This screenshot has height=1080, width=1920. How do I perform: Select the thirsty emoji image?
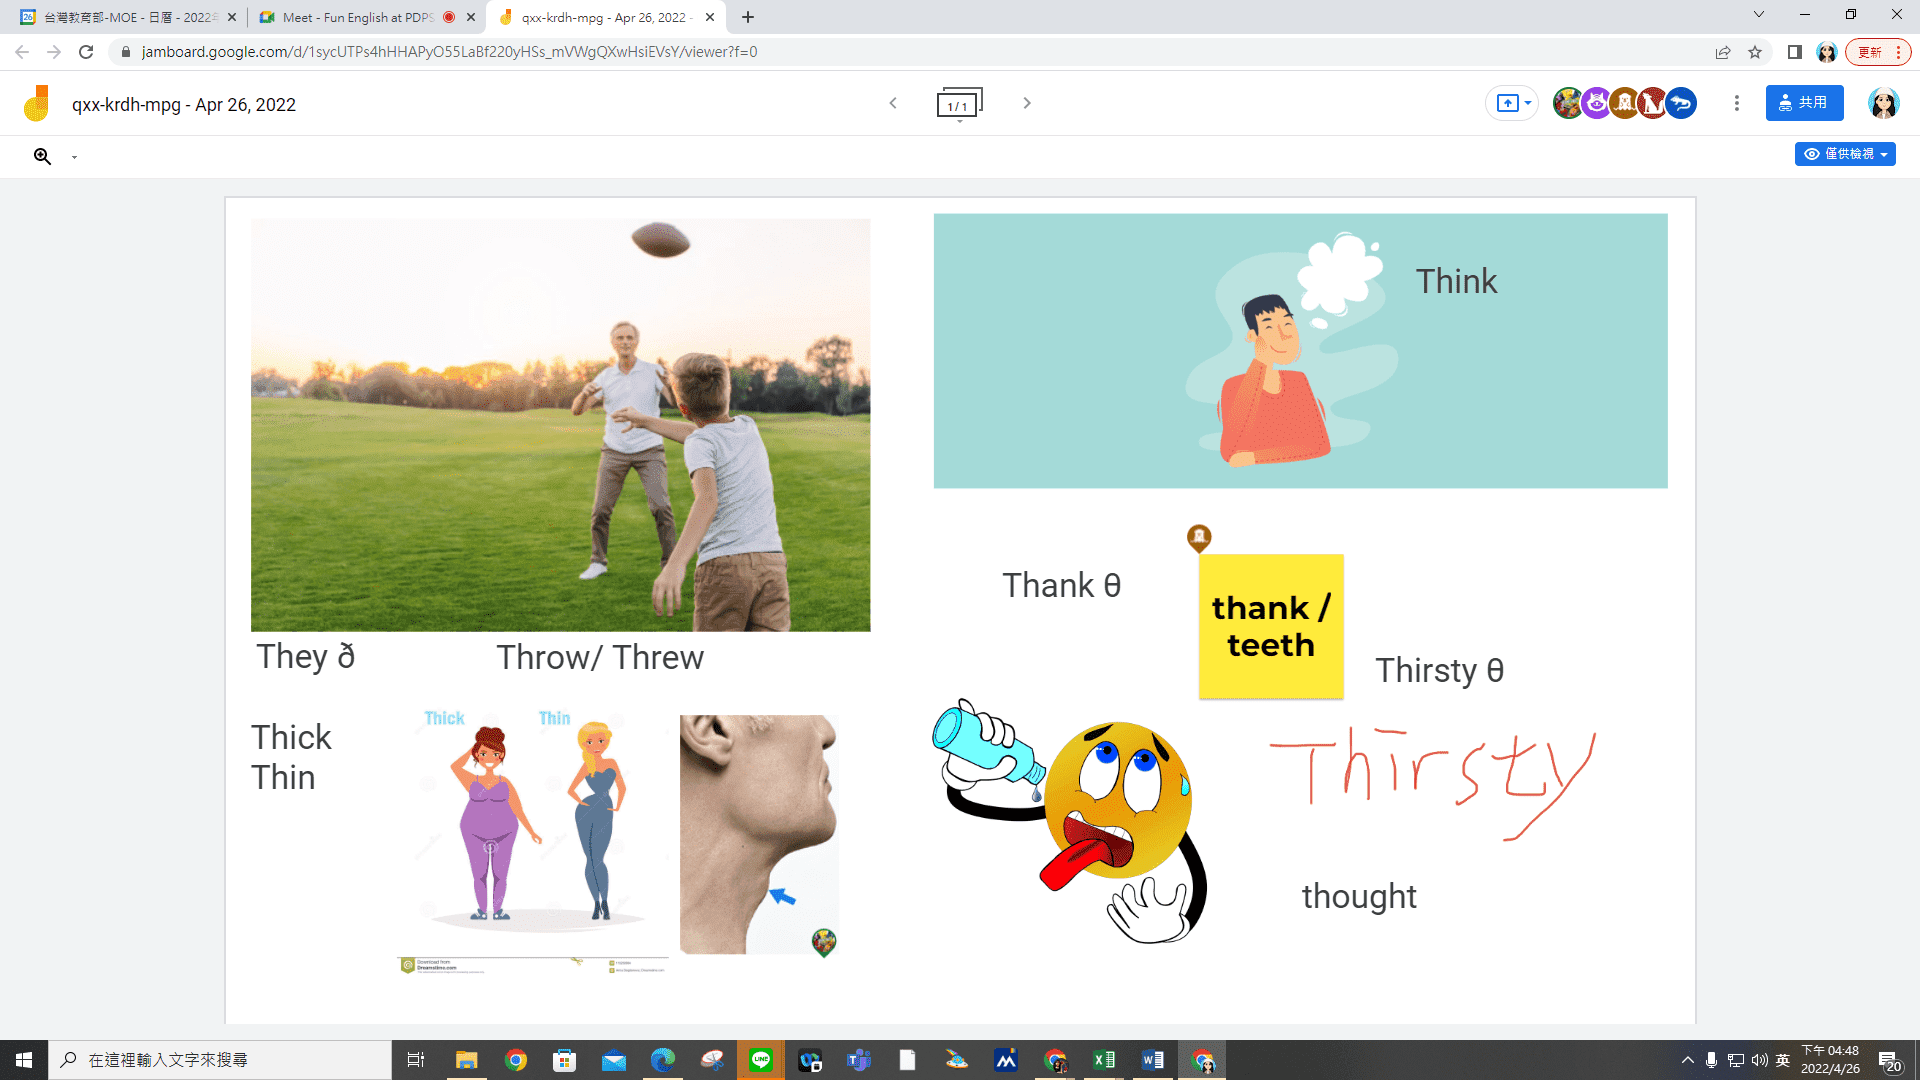click(1070, 821)
